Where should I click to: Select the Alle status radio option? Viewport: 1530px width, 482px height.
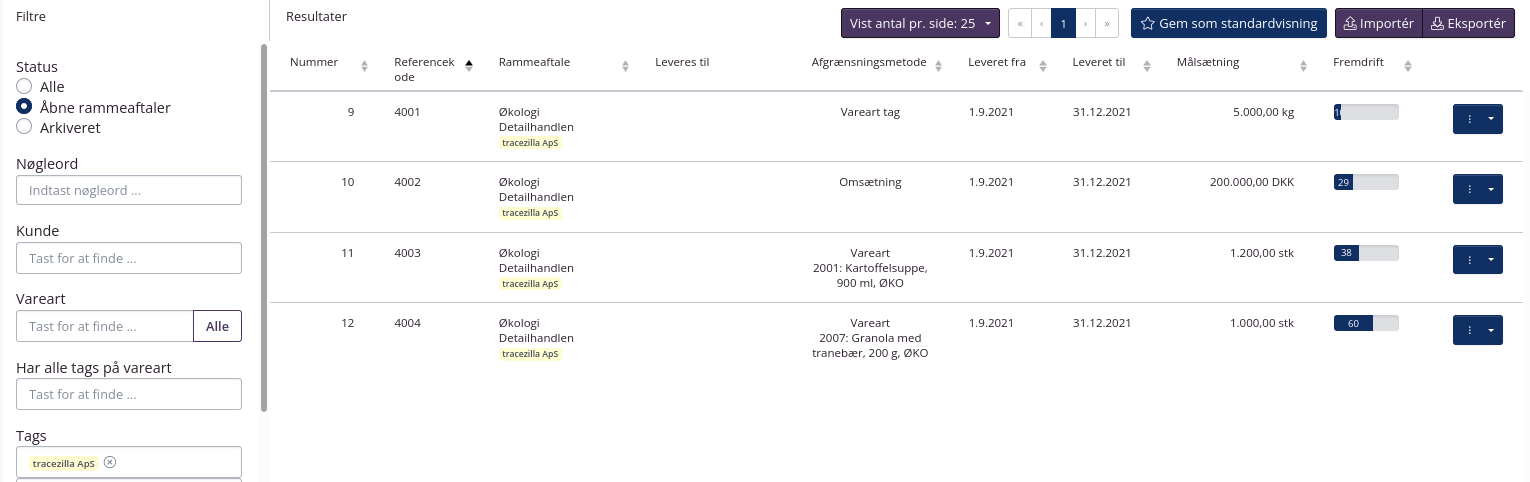point(25,87)
